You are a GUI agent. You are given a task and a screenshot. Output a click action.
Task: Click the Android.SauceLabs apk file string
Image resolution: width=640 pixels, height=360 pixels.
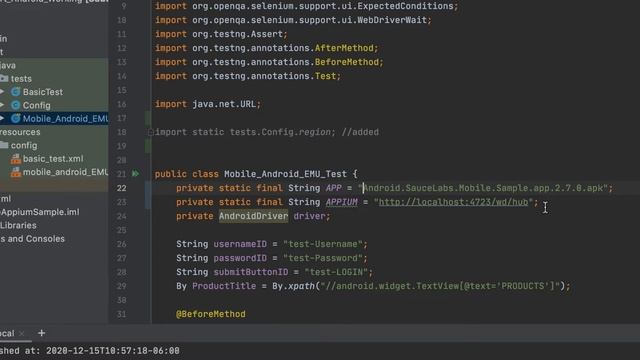(x=482, y=188)
